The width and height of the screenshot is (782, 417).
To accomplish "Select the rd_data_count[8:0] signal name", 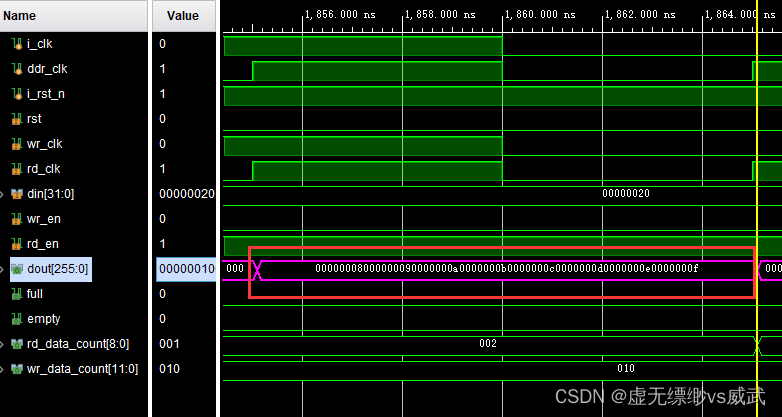I will (x=78, y=344).
